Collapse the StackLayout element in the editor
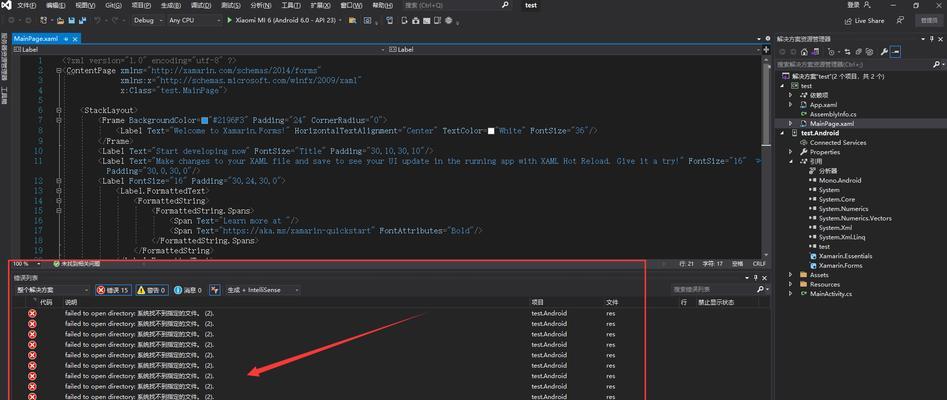This screenshot has height=400, width=947. click(59, 111)
